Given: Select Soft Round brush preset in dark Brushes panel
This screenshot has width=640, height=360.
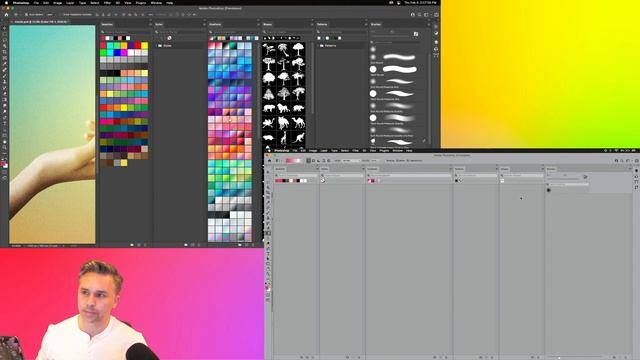Looking at the screenshot, I should [394, 57].
